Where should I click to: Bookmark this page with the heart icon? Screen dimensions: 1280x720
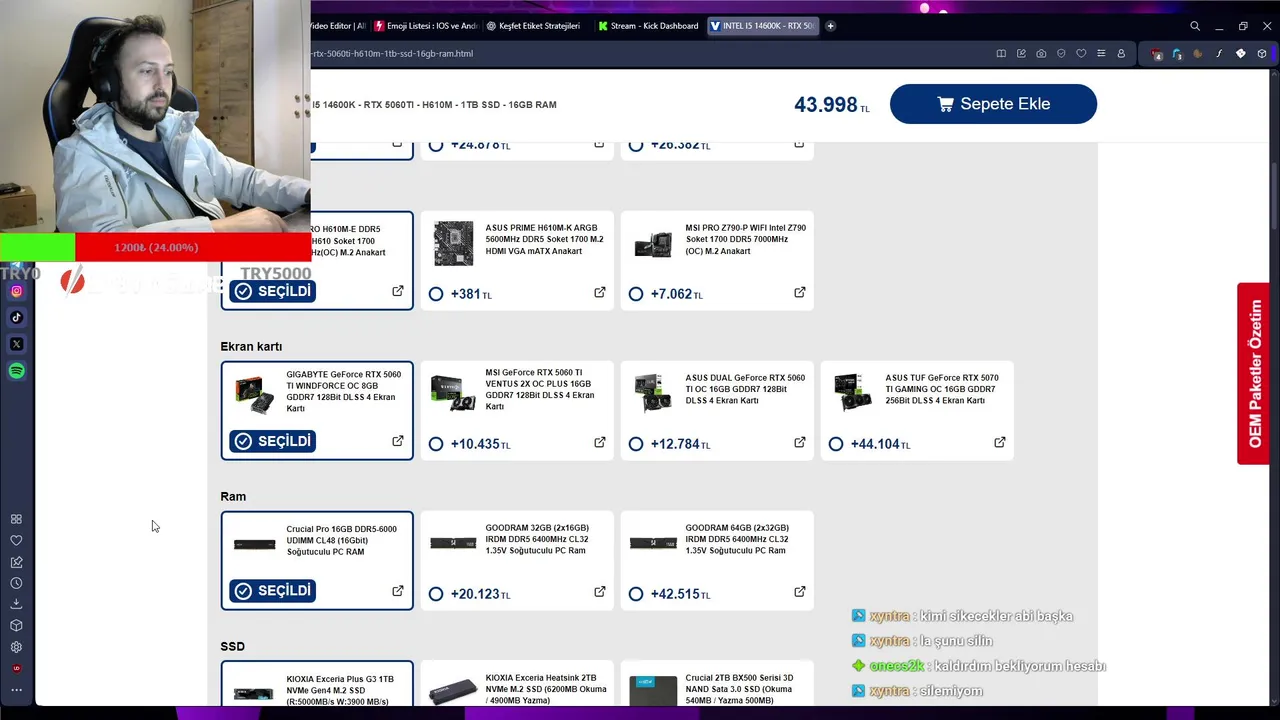point(1081,53)
